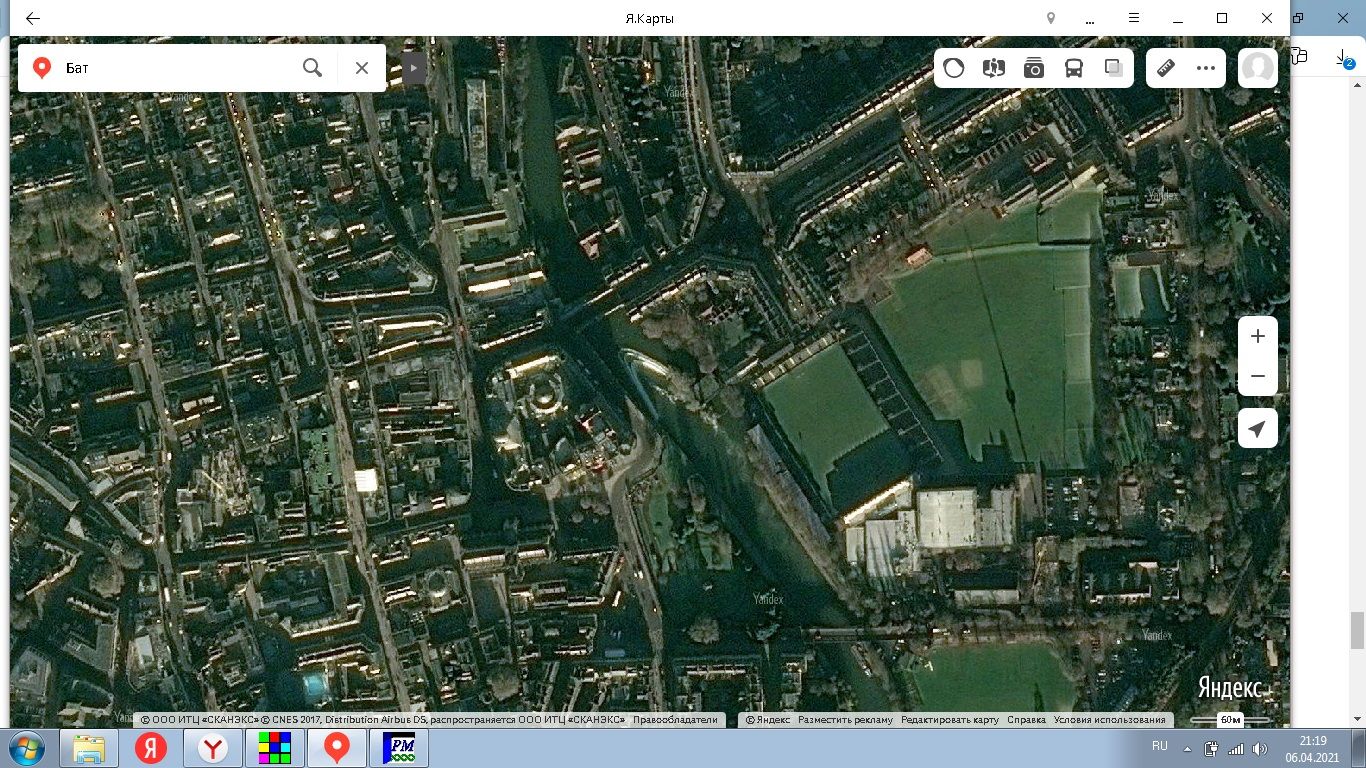
Task: Enable street panoramas layer
Action: click(x=993, y=68)
